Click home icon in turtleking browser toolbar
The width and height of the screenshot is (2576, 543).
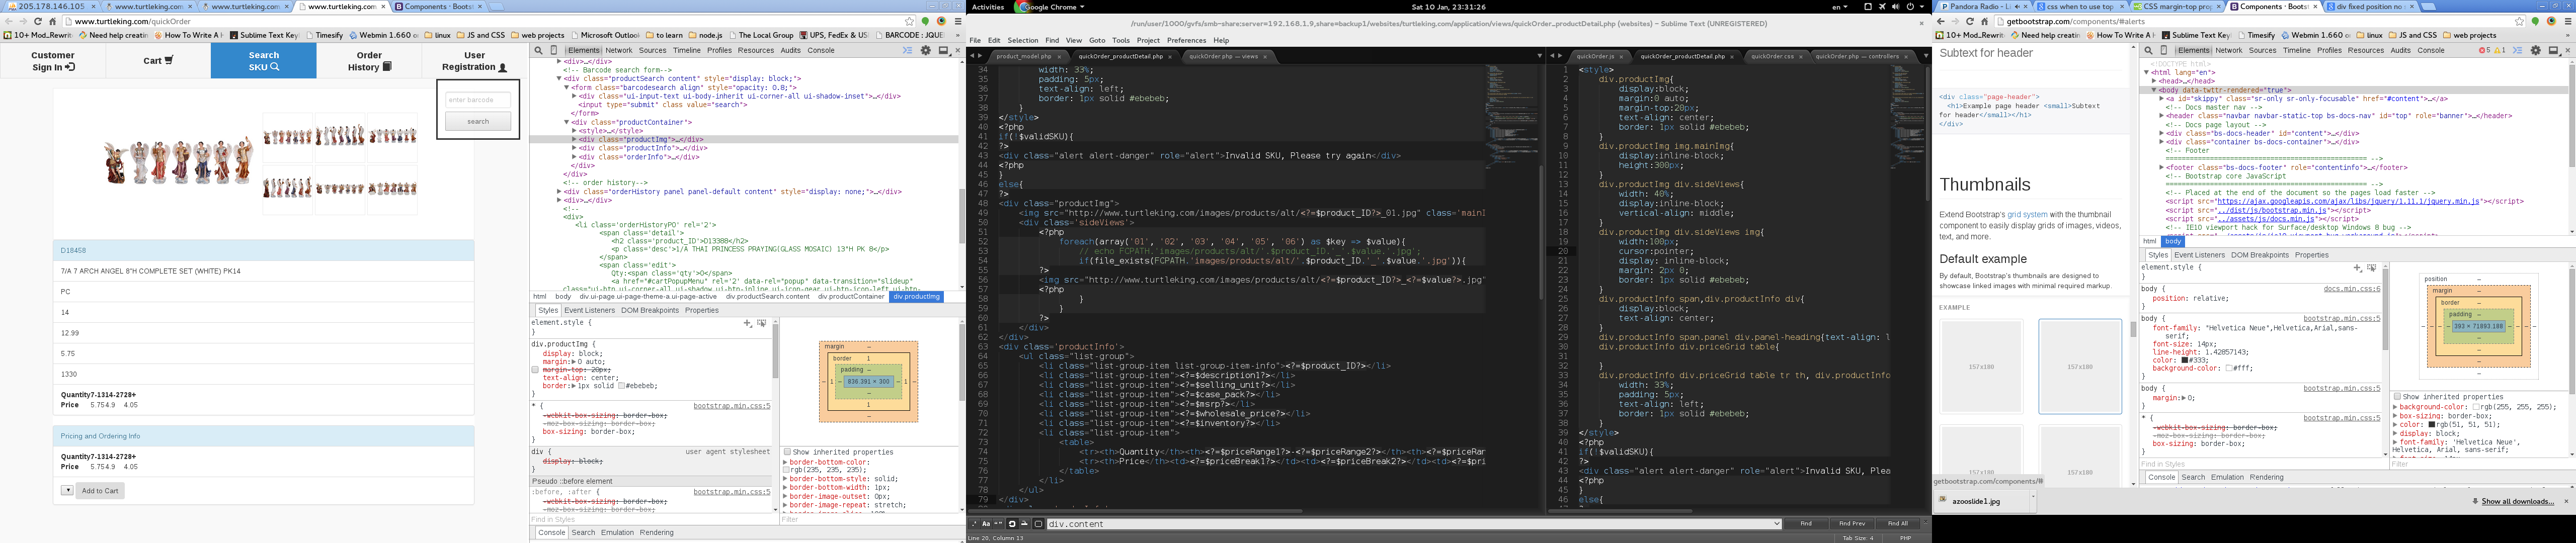(53, 21)
